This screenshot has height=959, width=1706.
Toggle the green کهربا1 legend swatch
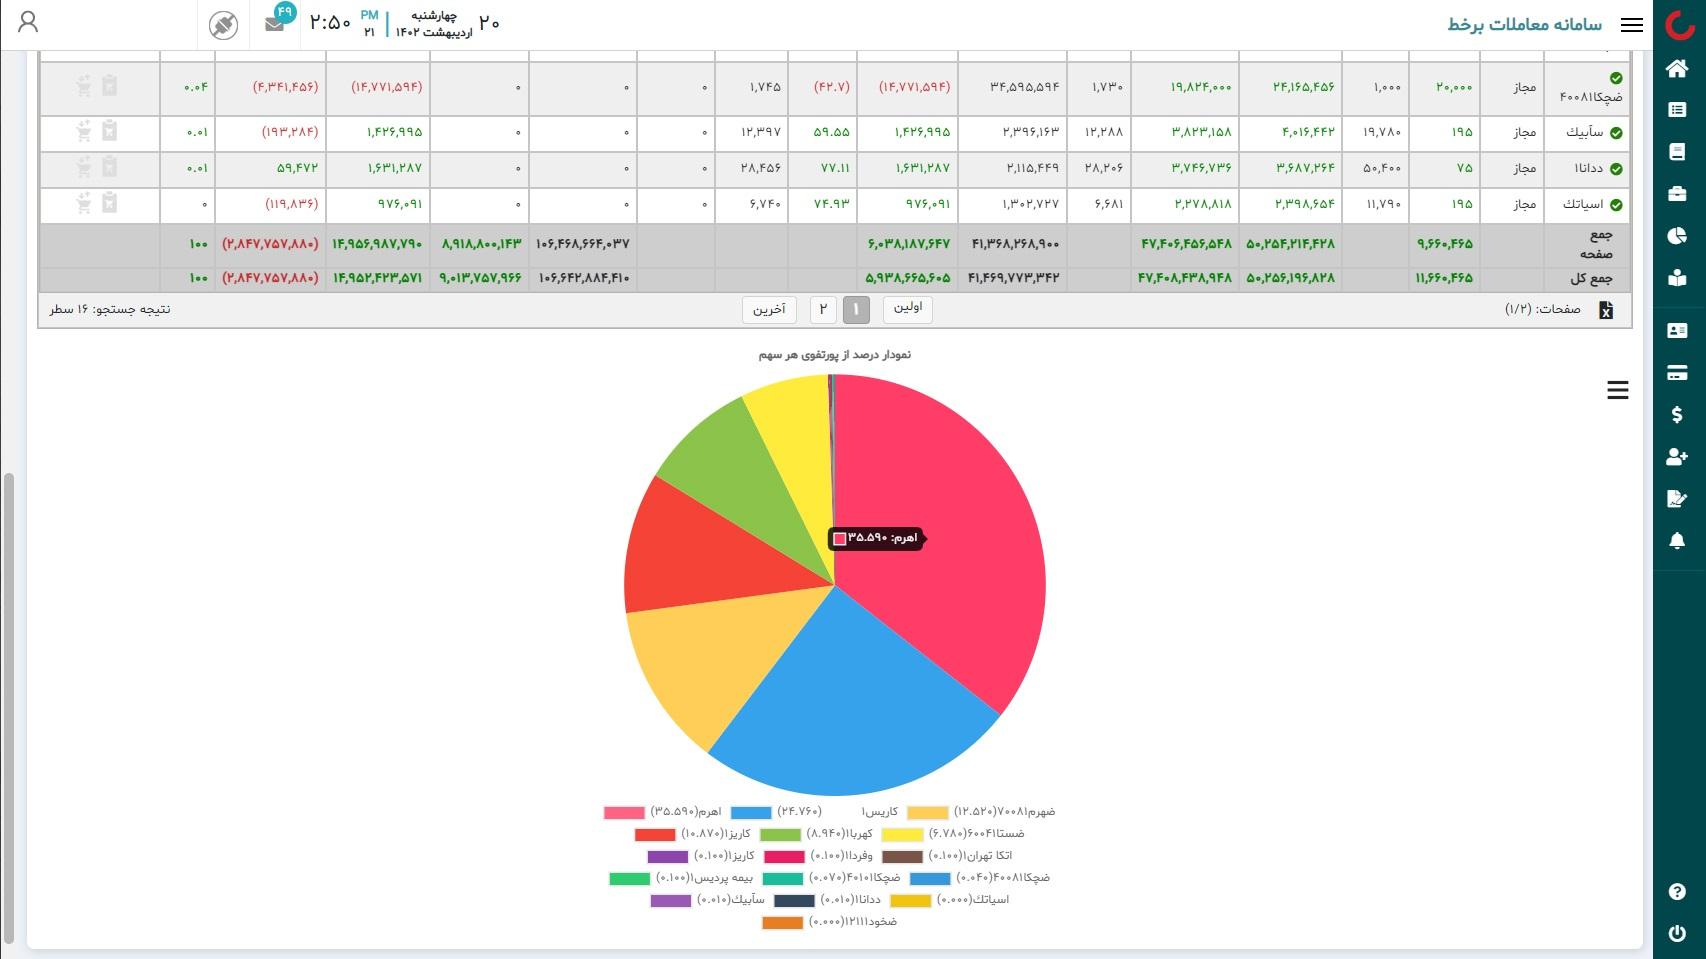(780, 835)
